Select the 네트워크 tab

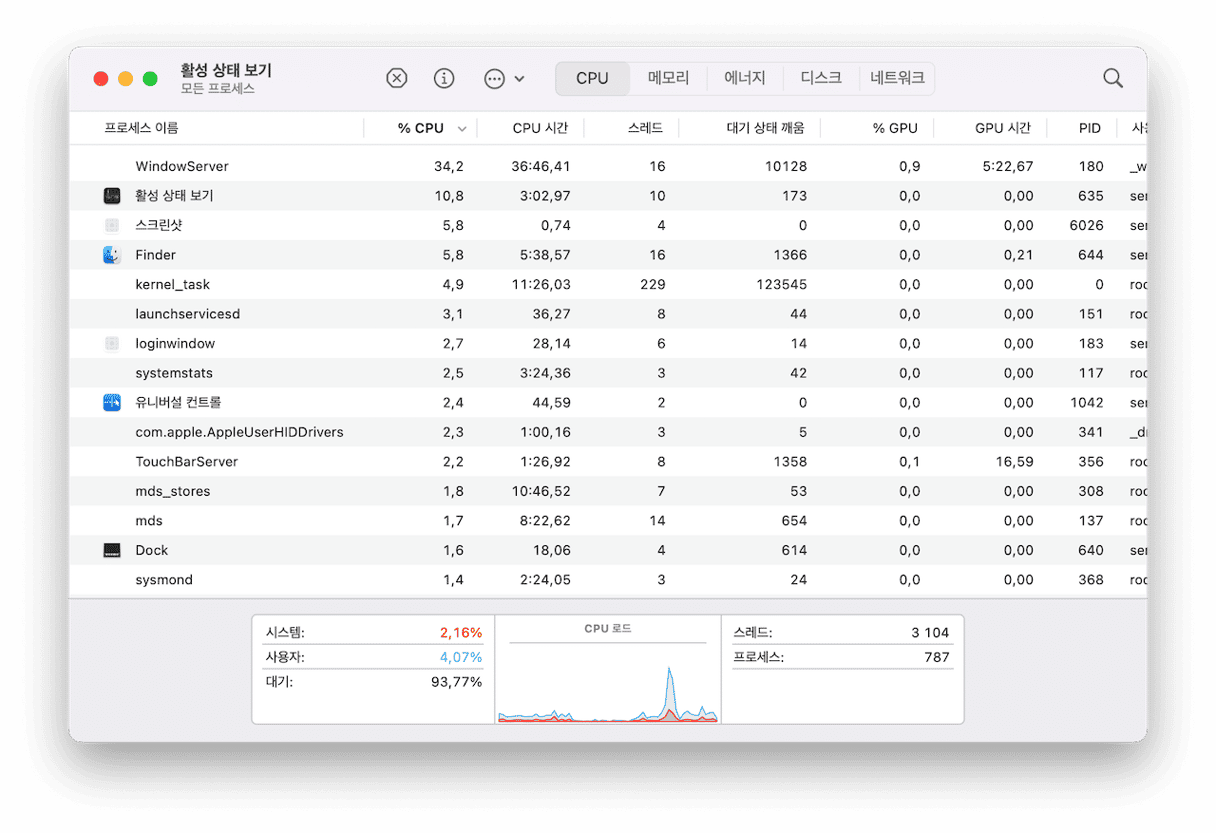(897, 78)
